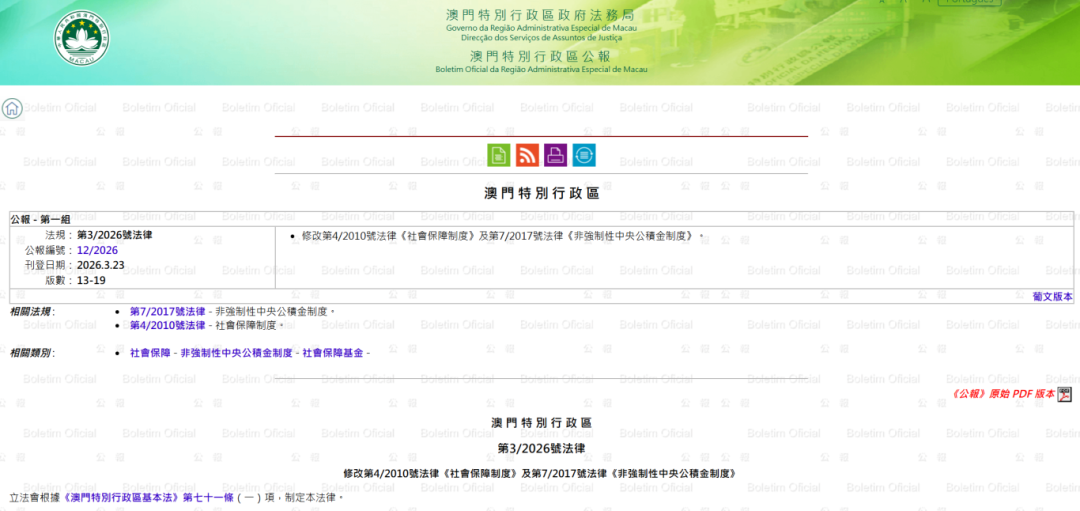
Task: Open the 《公報》原始 PDF 版本 link
Action: (x=1003, y=394)
